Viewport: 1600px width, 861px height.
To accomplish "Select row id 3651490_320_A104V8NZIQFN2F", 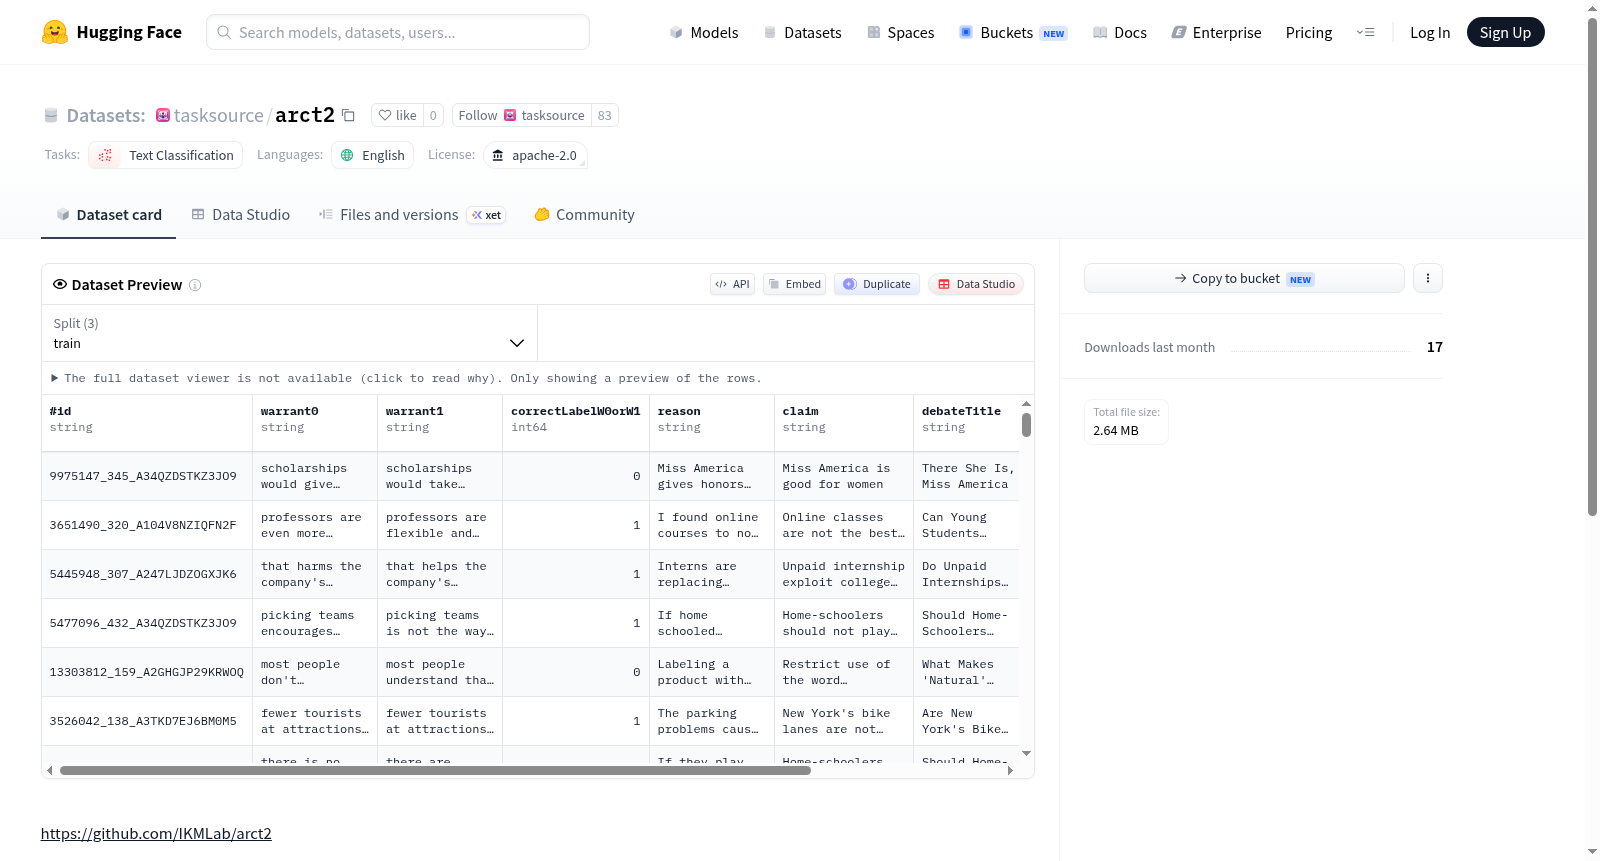I will click(x=143, y=525).
